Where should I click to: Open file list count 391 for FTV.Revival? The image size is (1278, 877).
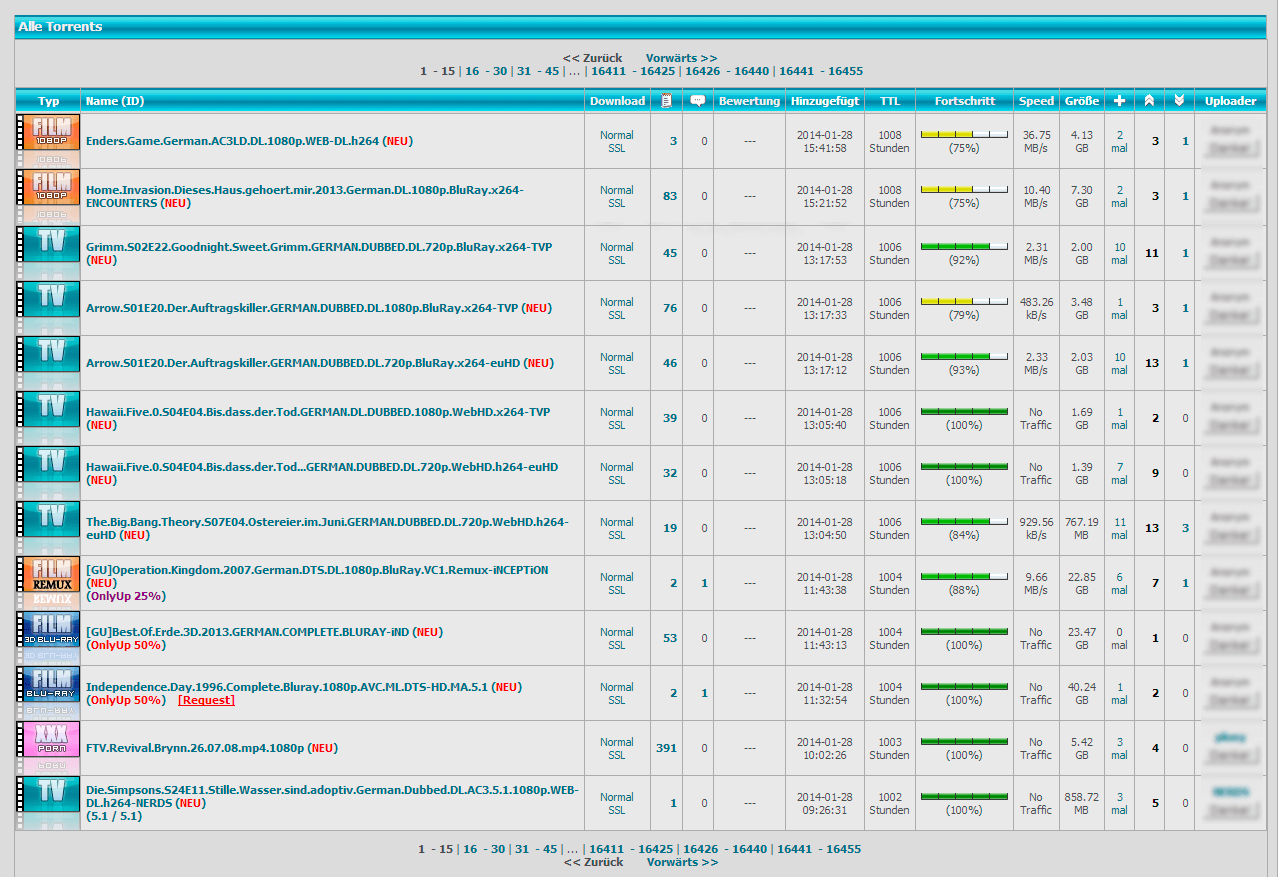[x=666, y=748]
